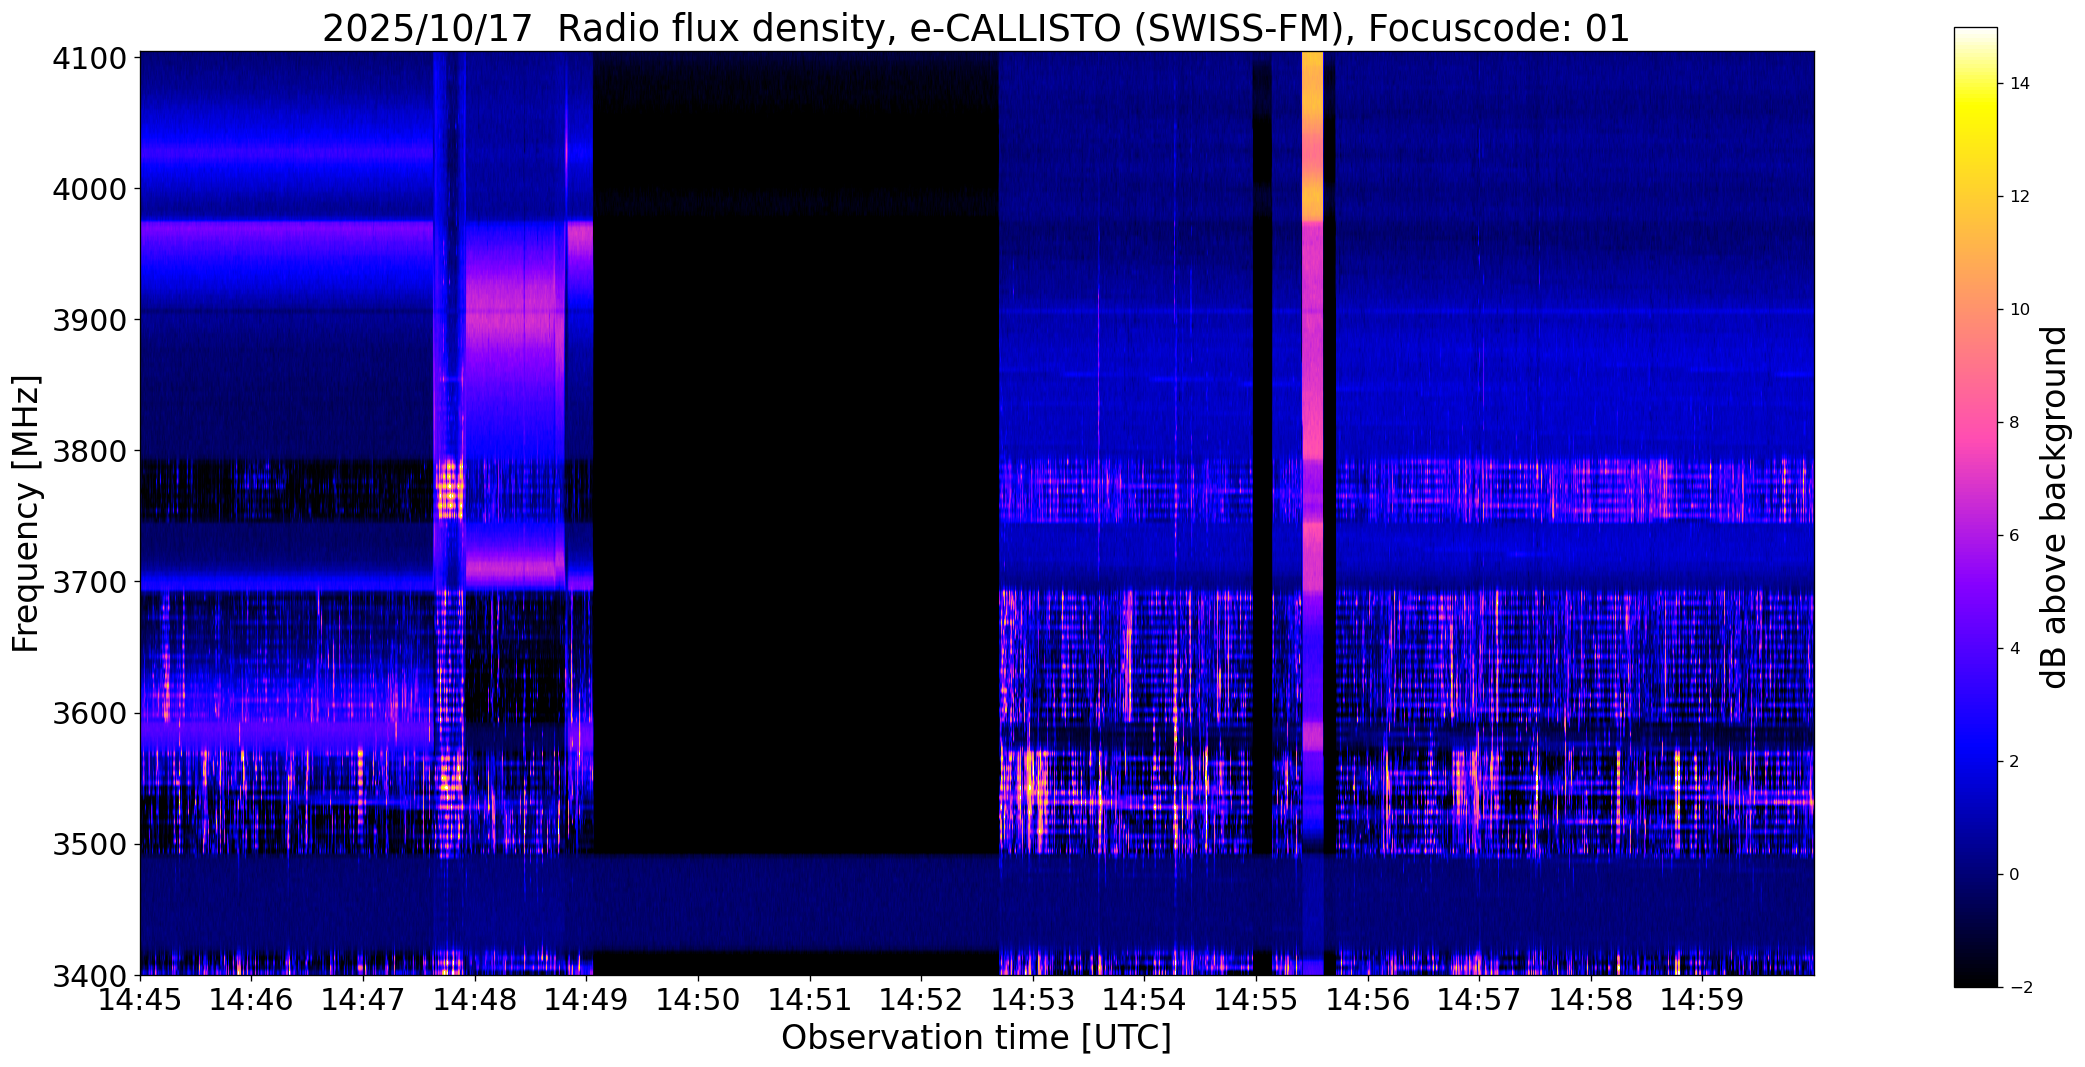The height and width of the screenshot is (1067, 2085).
Task: Click the 'Frequency [MHz]' y-axis label
Action: click(x=26, y=514)
